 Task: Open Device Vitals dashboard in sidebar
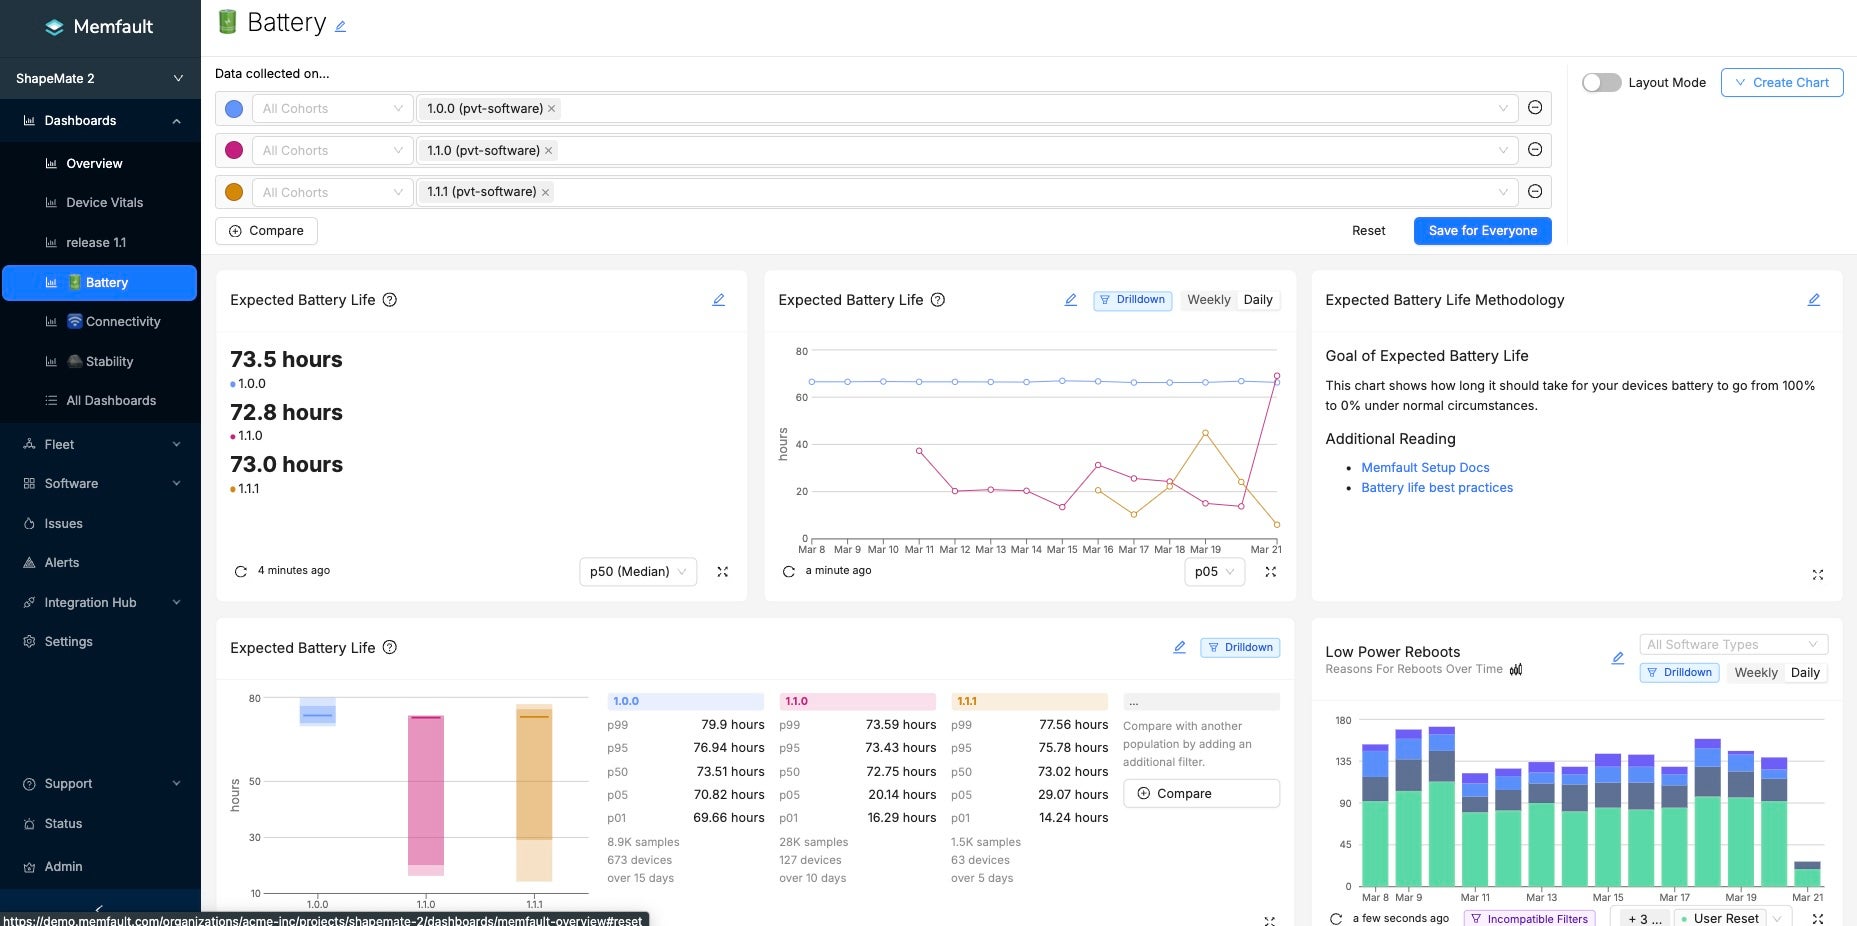(104, 203)
